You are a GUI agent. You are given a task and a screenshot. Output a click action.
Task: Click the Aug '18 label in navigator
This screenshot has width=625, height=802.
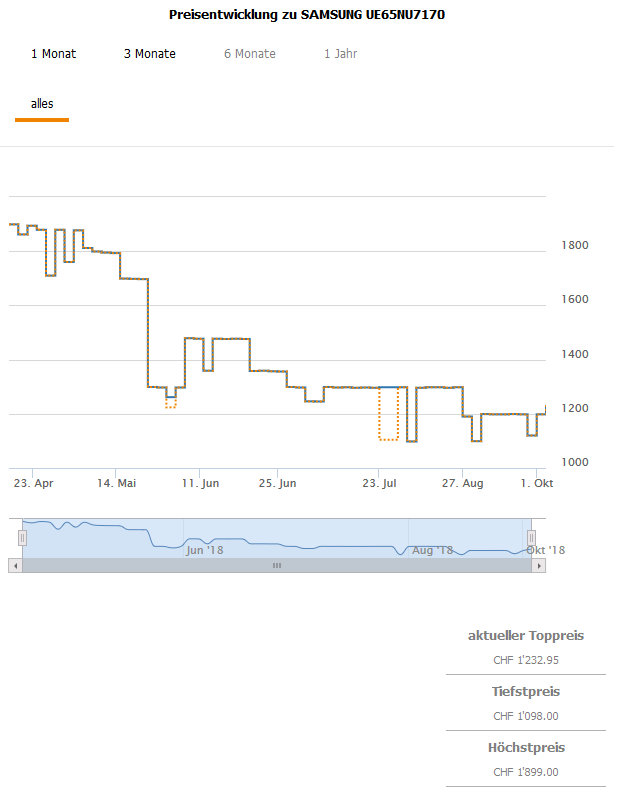pyautogui.click(x=433, y=550)
